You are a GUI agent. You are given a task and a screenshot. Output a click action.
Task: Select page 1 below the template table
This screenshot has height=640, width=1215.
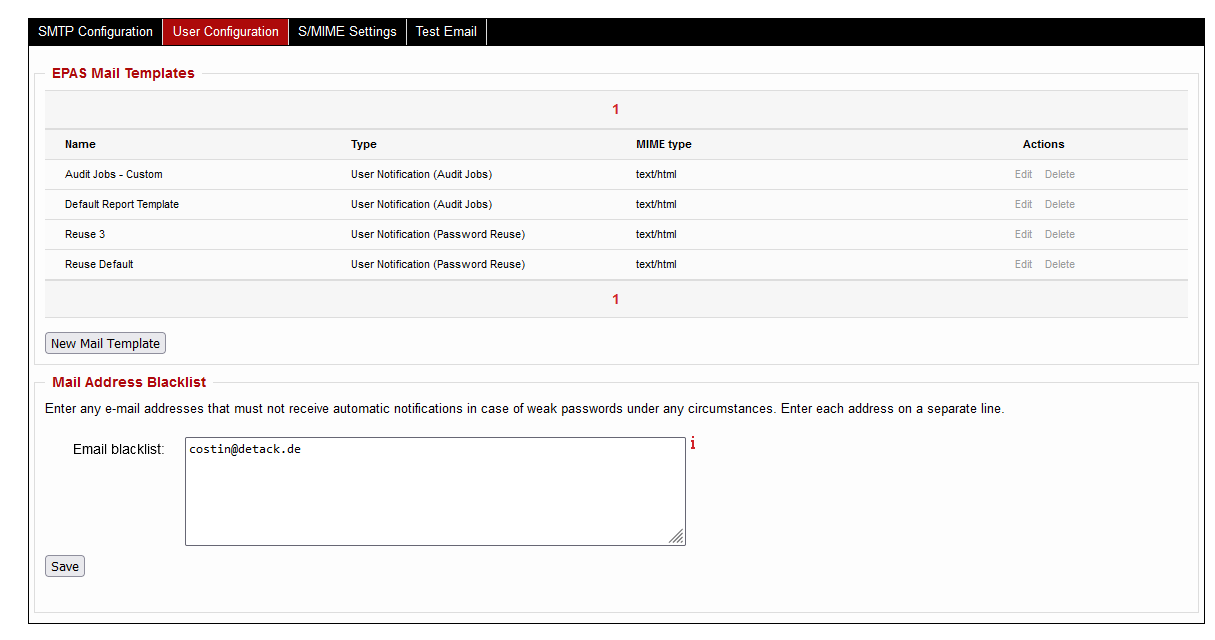click(615, 298)
